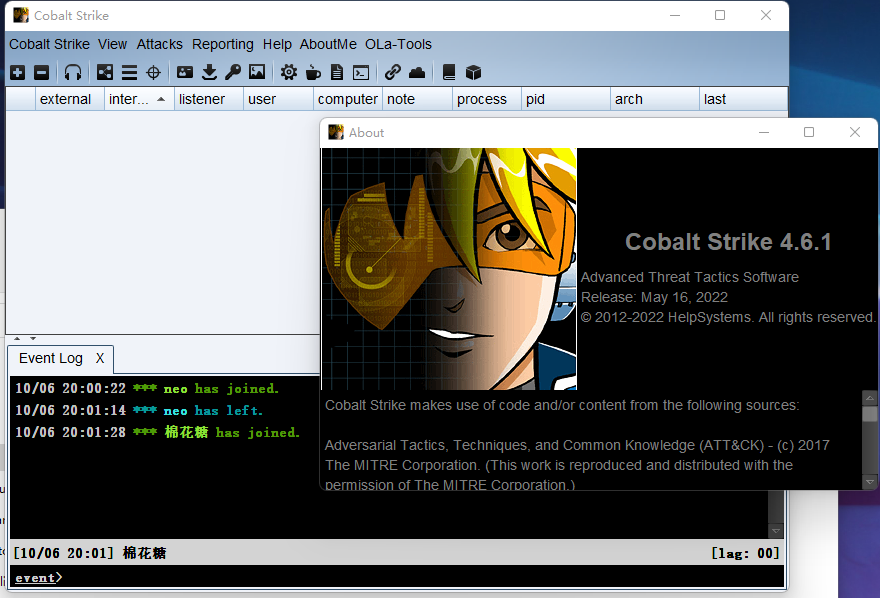Click the up arrow on the split pane divider
This screenshot has height=598, width=880.
coord(17,339)
